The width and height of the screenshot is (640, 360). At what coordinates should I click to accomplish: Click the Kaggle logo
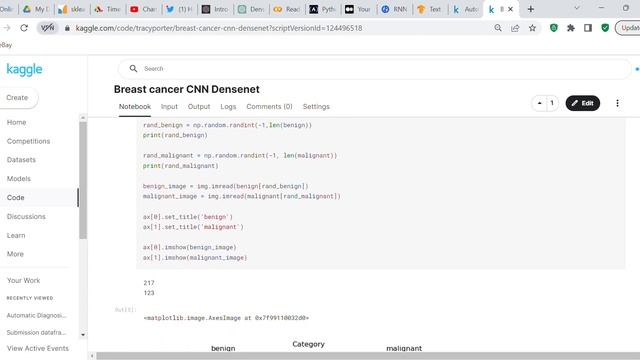pyautogui.click(x=24, y=69)
